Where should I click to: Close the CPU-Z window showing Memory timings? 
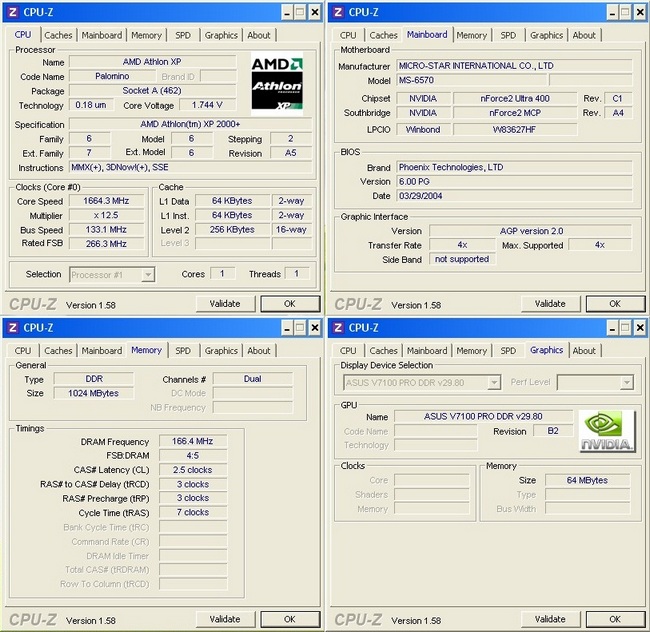click(312, 327)
